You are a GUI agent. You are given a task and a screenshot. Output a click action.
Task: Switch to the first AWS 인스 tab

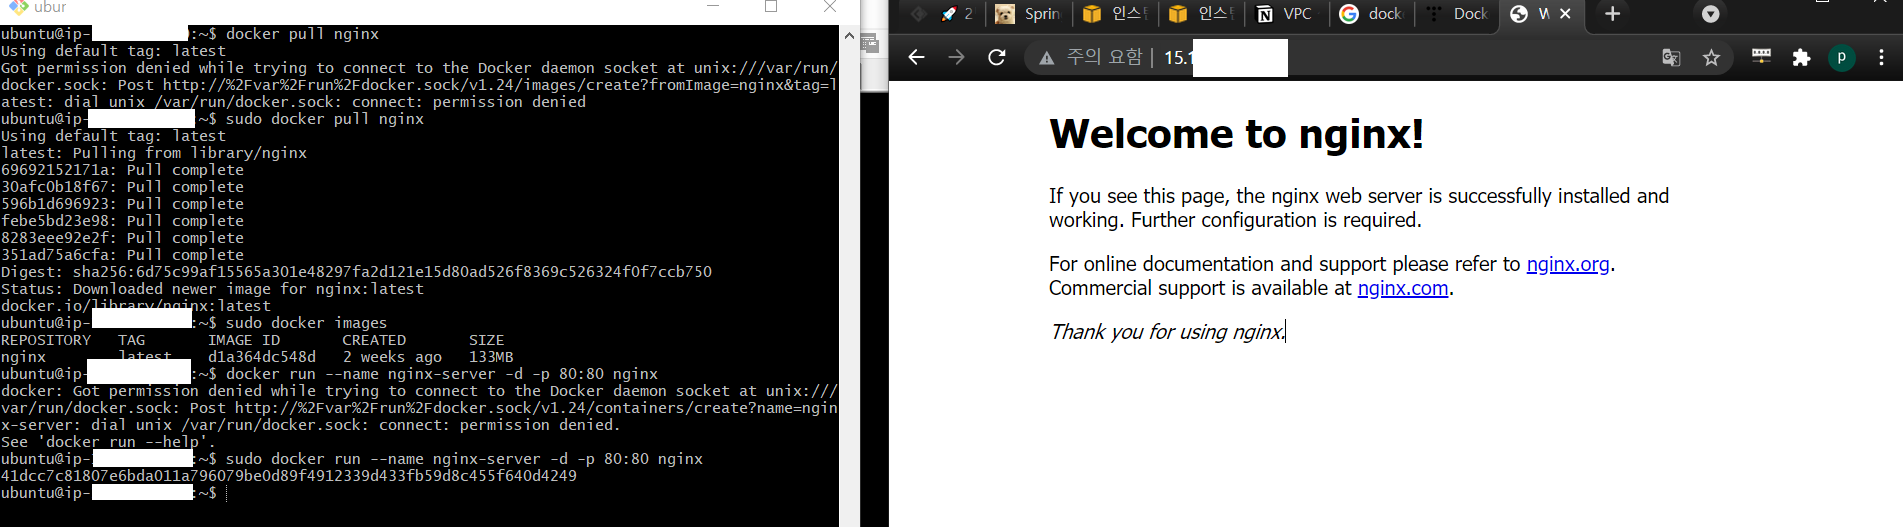(x=1115, y=14)
